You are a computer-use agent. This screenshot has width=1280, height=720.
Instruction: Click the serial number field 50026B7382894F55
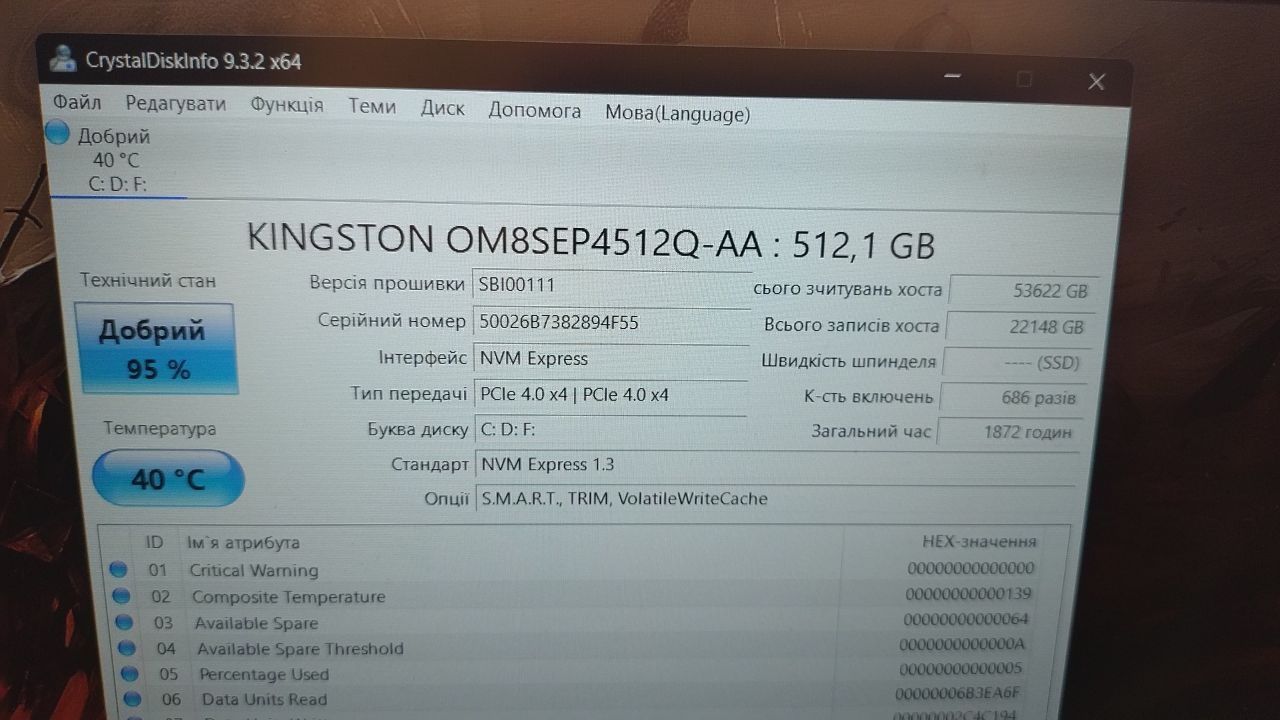610,322
